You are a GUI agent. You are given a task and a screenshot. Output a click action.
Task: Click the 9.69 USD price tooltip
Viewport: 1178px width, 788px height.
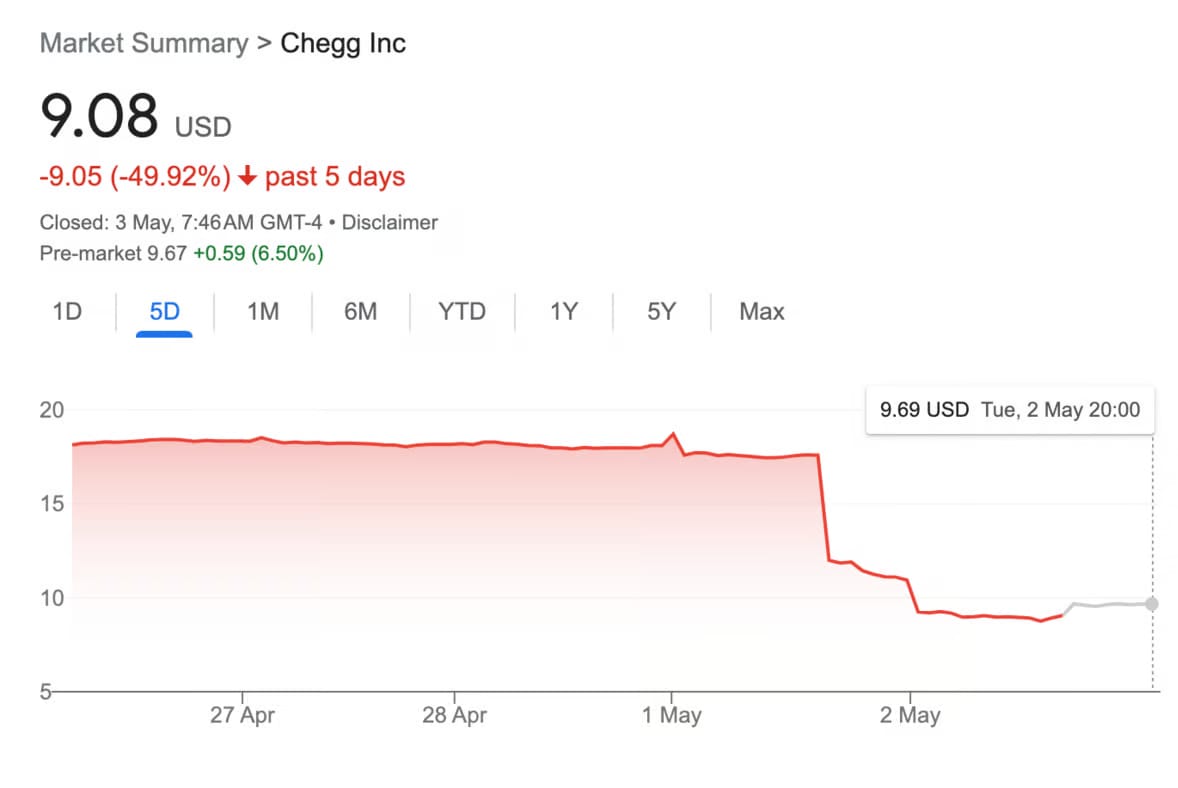click(1010, 410)
